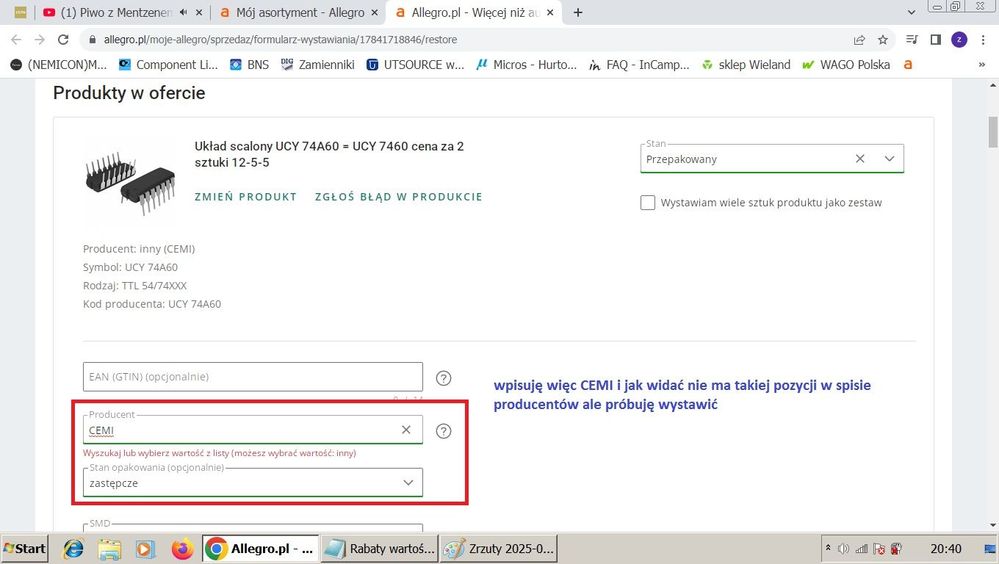Open the Chrome tab search chevron
Viewport: 999px width, 564px height.
coord(910,12)
